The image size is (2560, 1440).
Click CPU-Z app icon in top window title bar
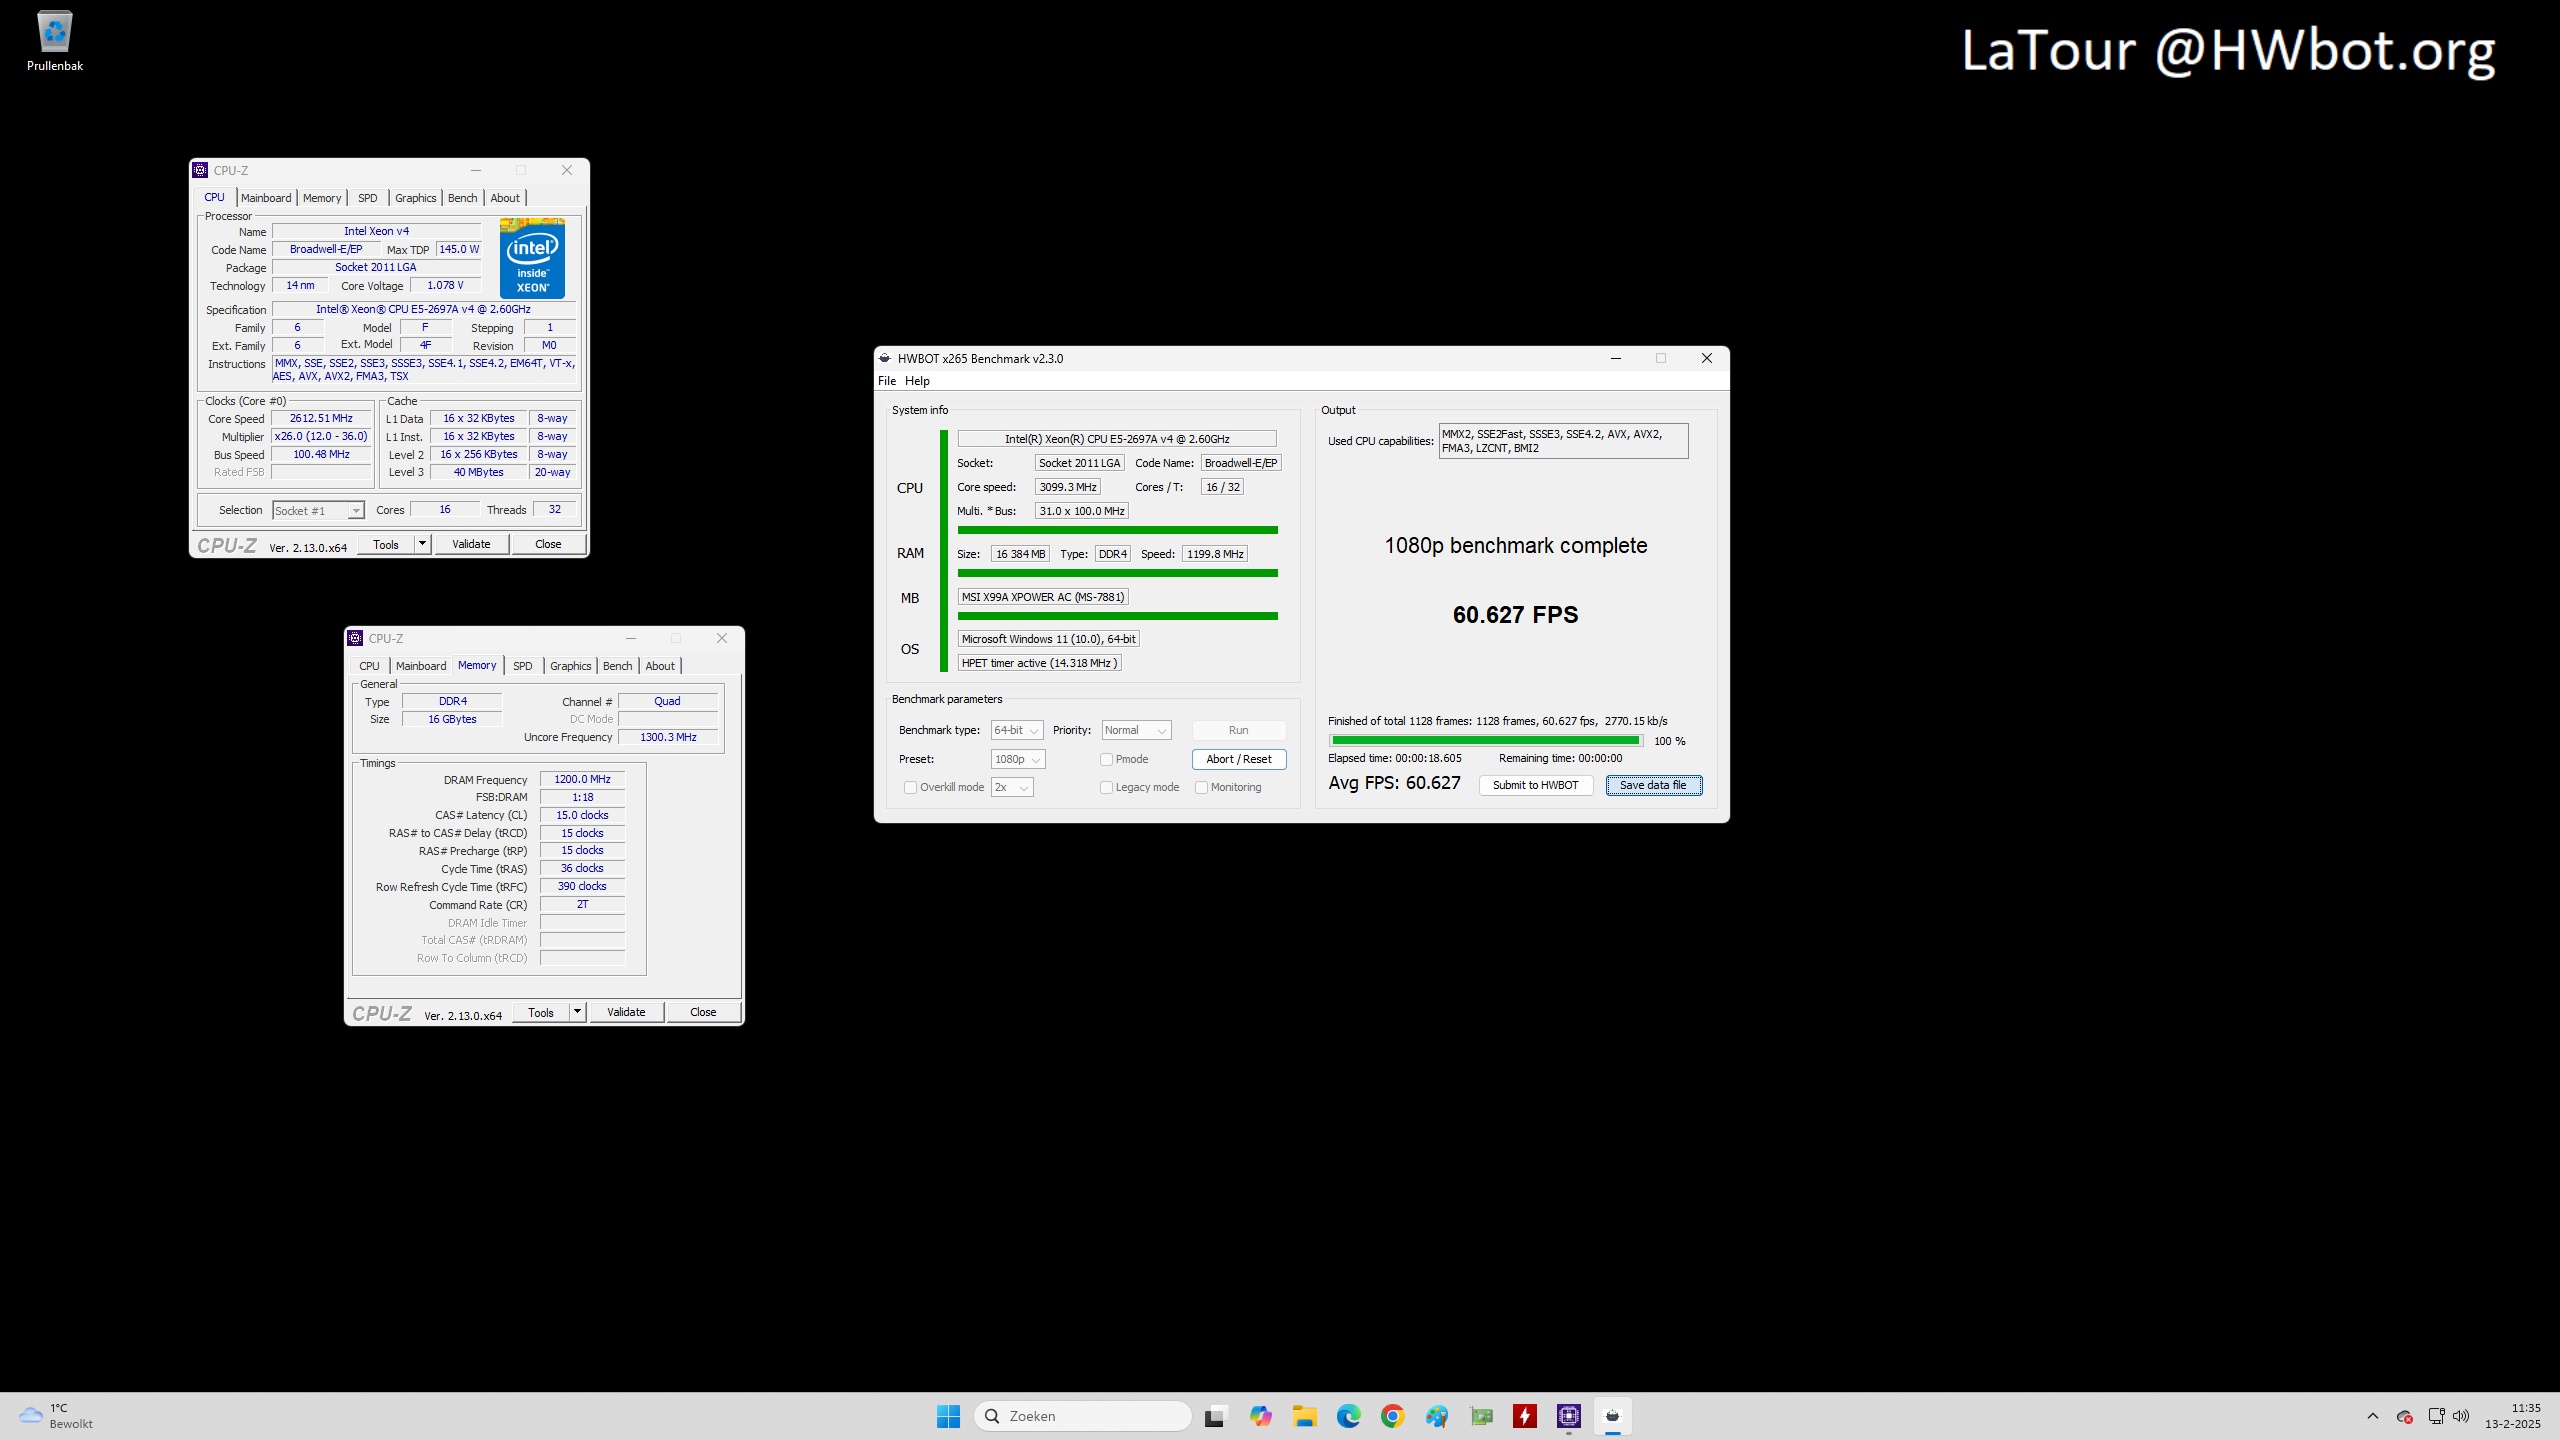pyautogui.click(x=200, y=170)
